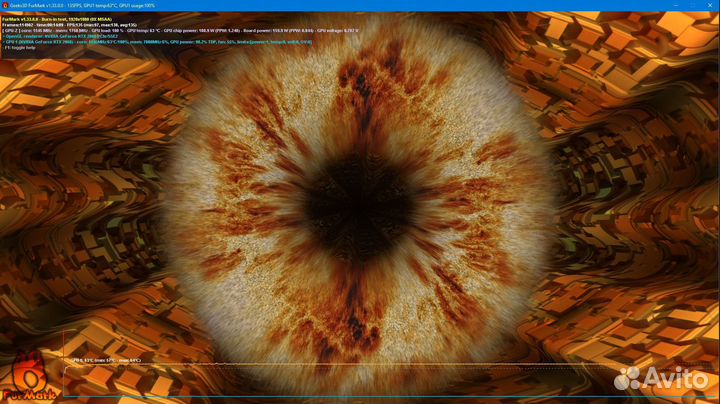
Task: Close the FurMark benchmark window
Action: 709,5
